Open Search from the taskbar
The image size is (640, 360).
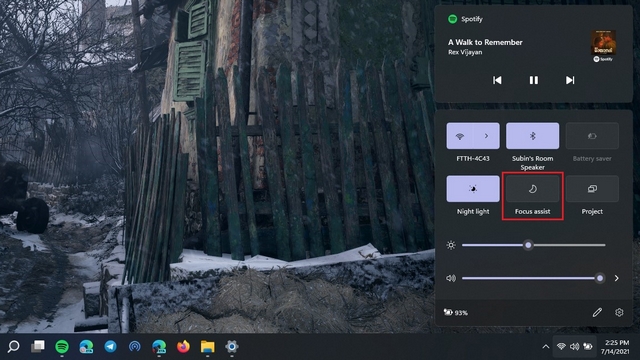click(x=13, y=347)
